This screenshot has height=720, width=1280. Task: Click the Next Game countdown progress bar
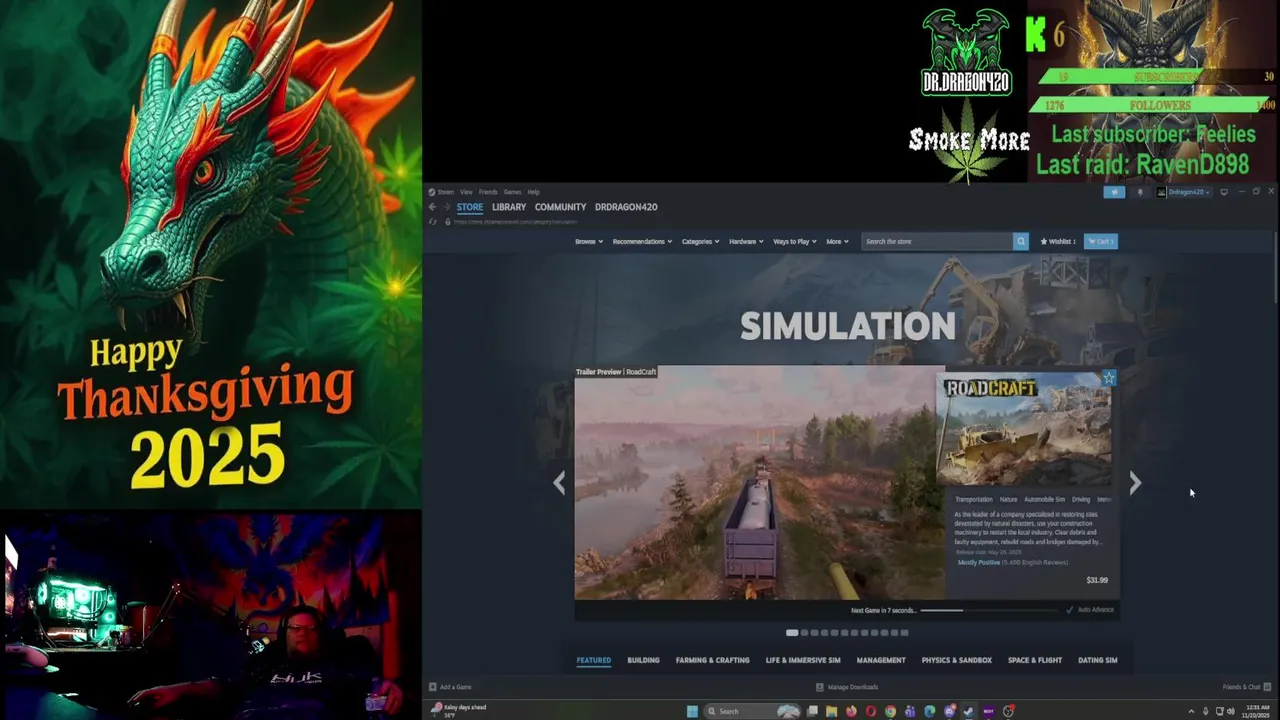pyautogui.click(x=988, y=610)
